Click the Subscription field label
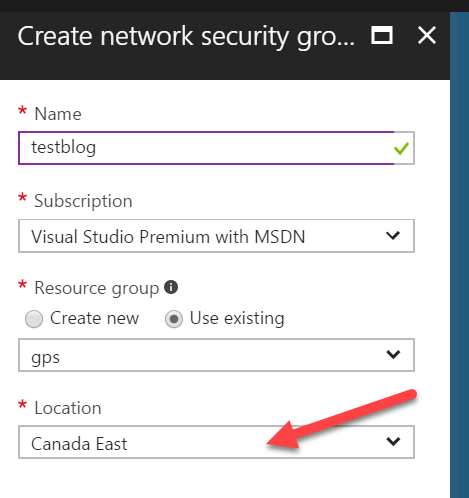Viewport: 469px width, 498px height. (x=83, y=201)
